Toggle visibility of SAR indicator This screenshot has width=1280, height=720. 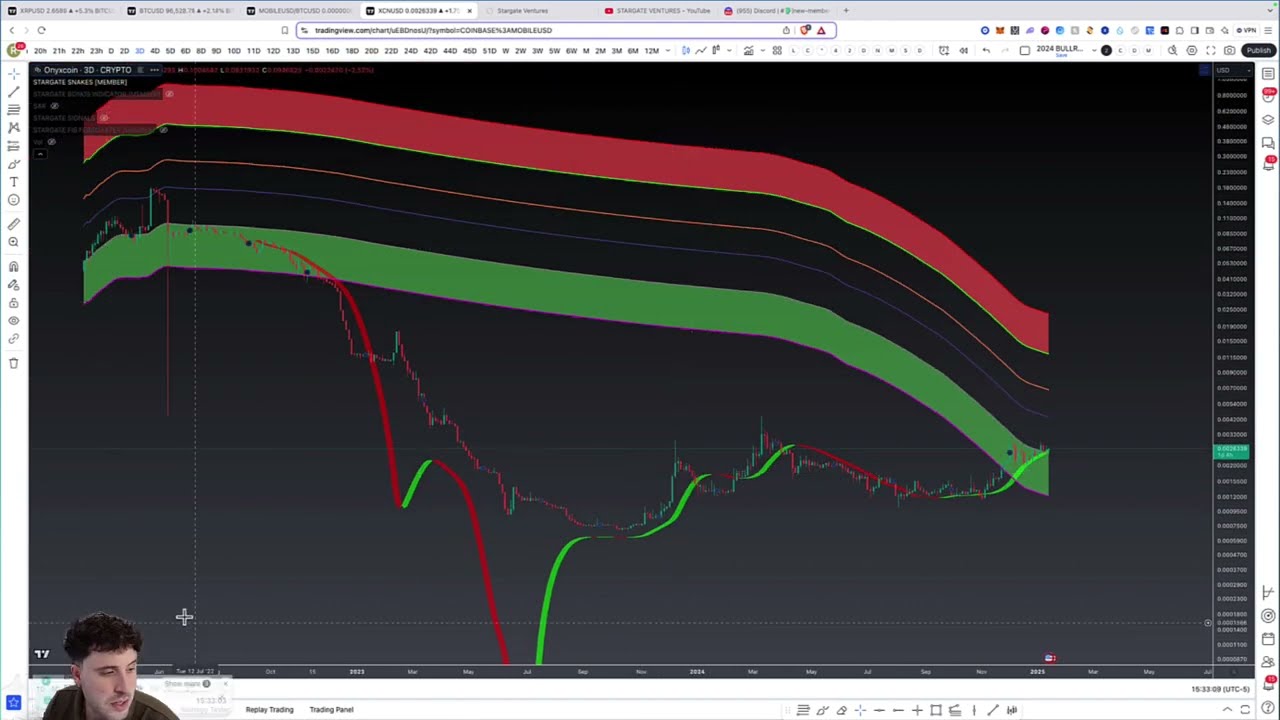54,106
